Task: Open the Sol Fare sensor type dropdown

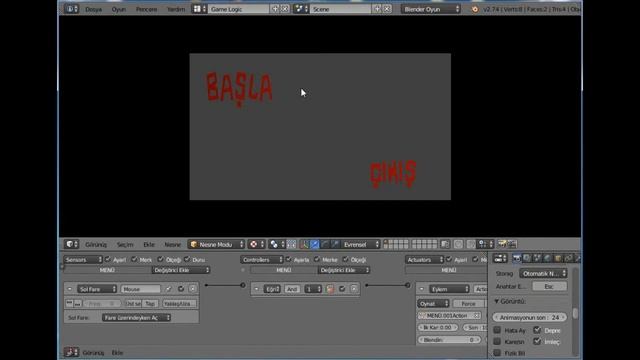Action: (97, 289)
